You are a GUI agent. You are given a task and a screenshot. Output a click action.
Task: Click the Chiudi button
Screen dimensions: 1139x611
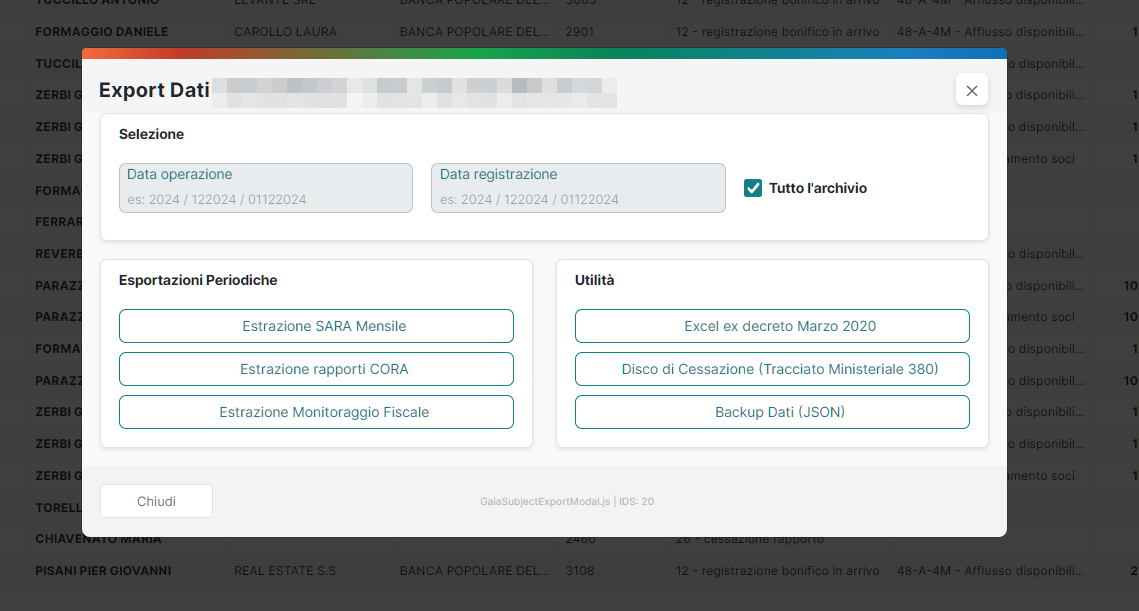tap(156, 501)
